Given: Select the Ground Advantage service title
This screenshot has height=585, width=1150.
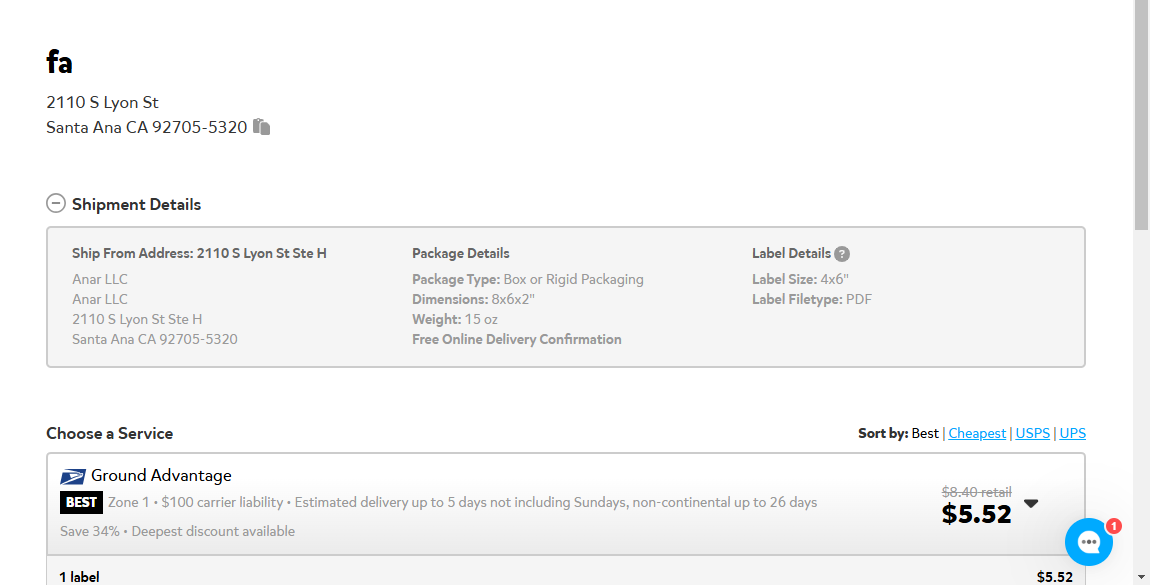Looking at the screenshot, I should (161, 476).
